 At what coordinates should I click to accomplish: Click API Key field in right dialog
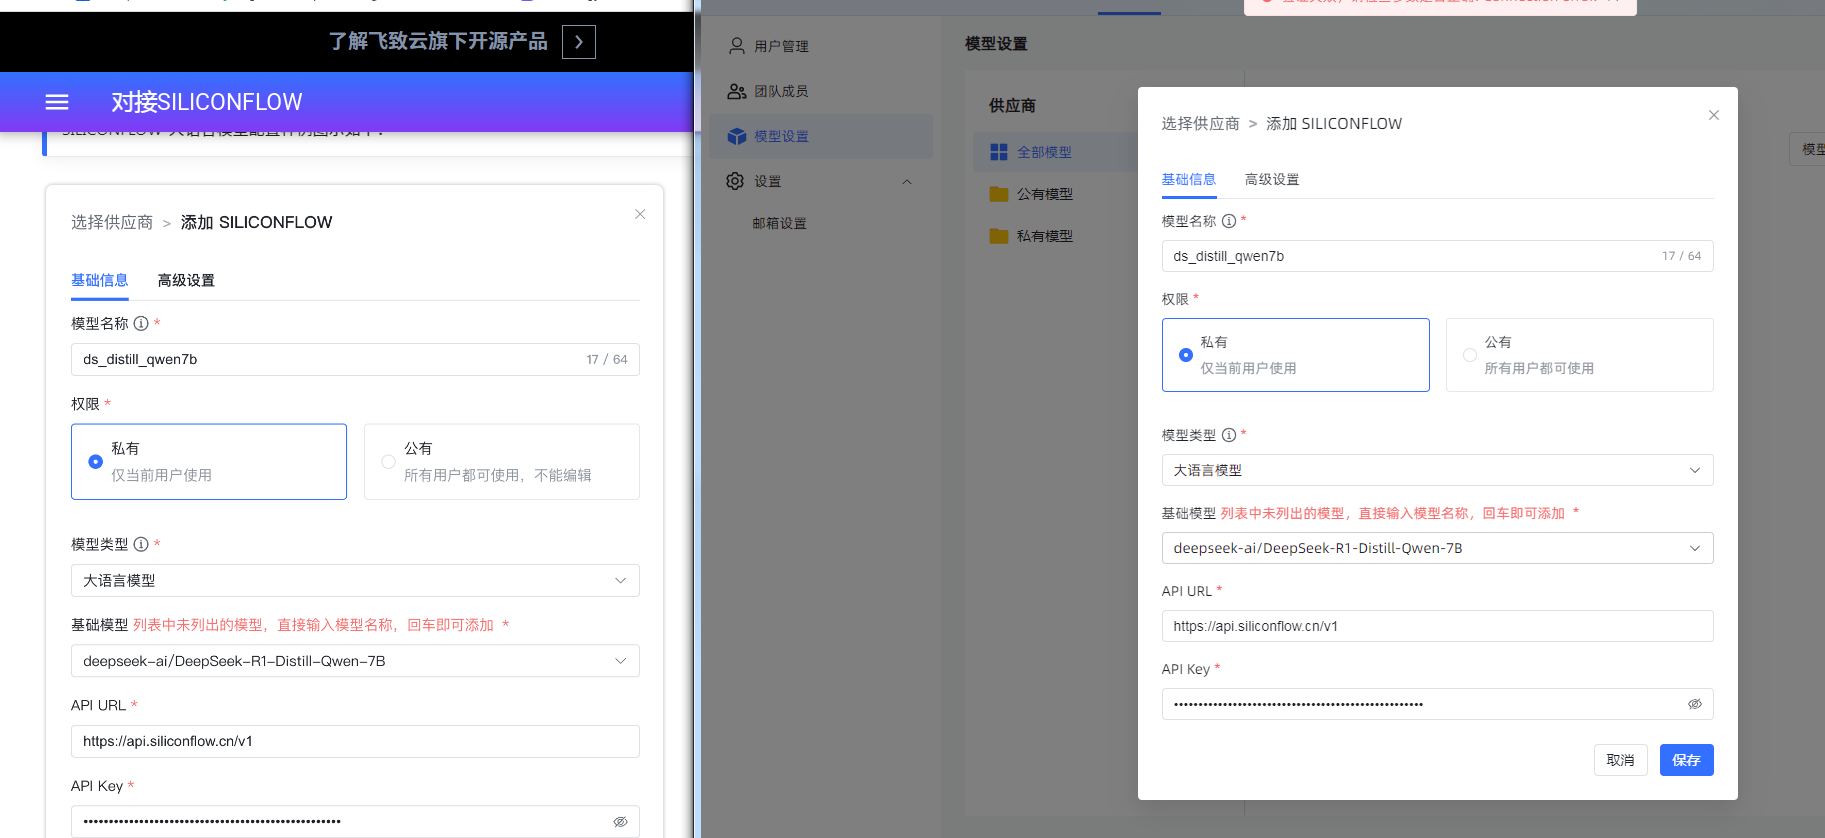[1438, 704]
